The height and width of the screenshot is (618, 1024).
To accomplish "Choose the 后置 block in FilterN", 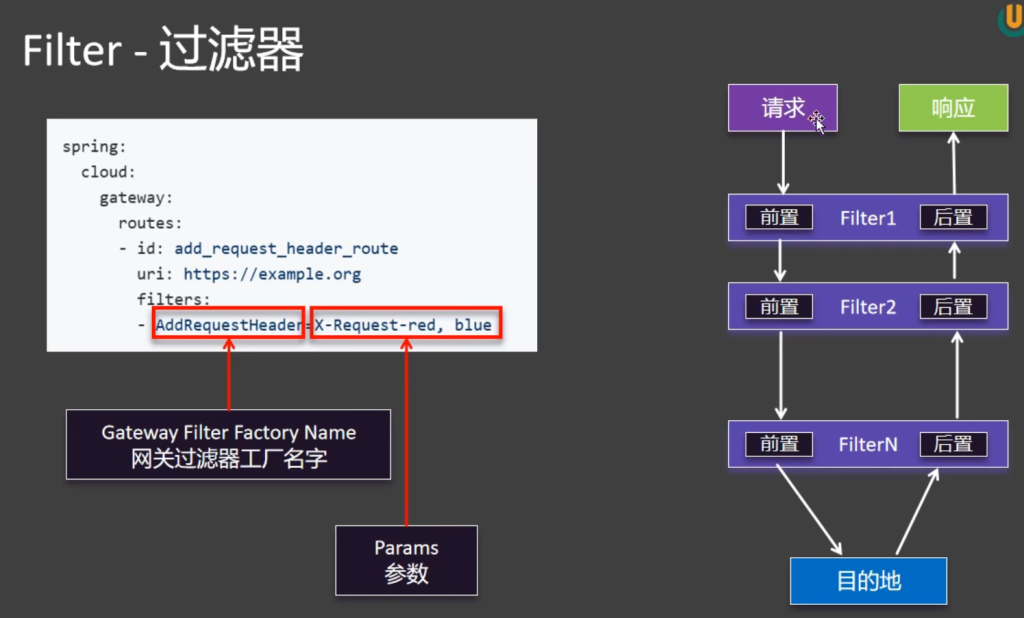I will 952,444.
